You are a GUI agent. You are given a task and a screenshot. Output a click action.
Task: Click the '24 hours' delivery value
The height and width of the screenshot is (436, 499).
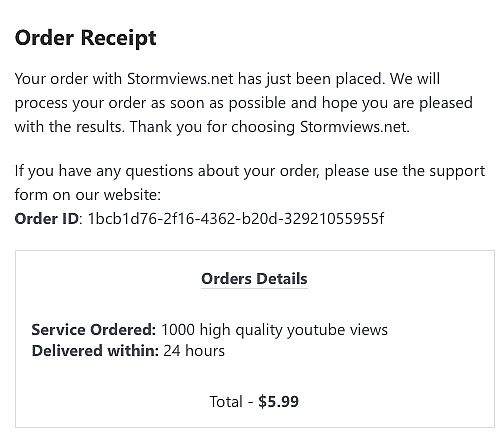194,351
